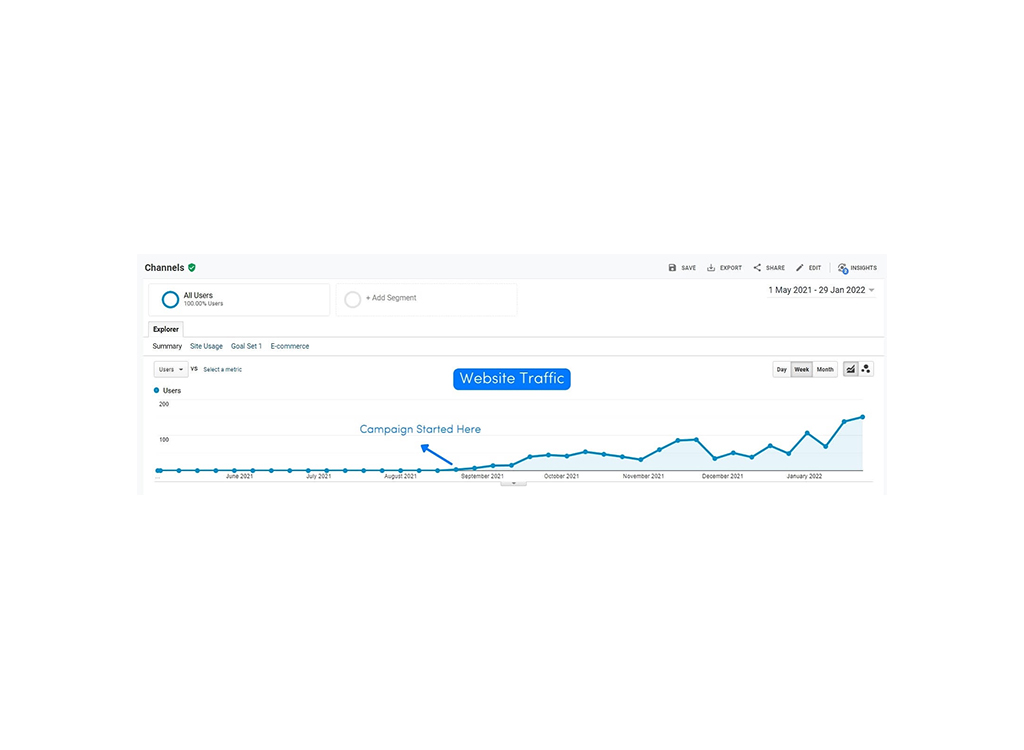The height and width of the screenshot is (750, 1024).
Task: Switch chart granularity to Day
Action: click(781, 369)
